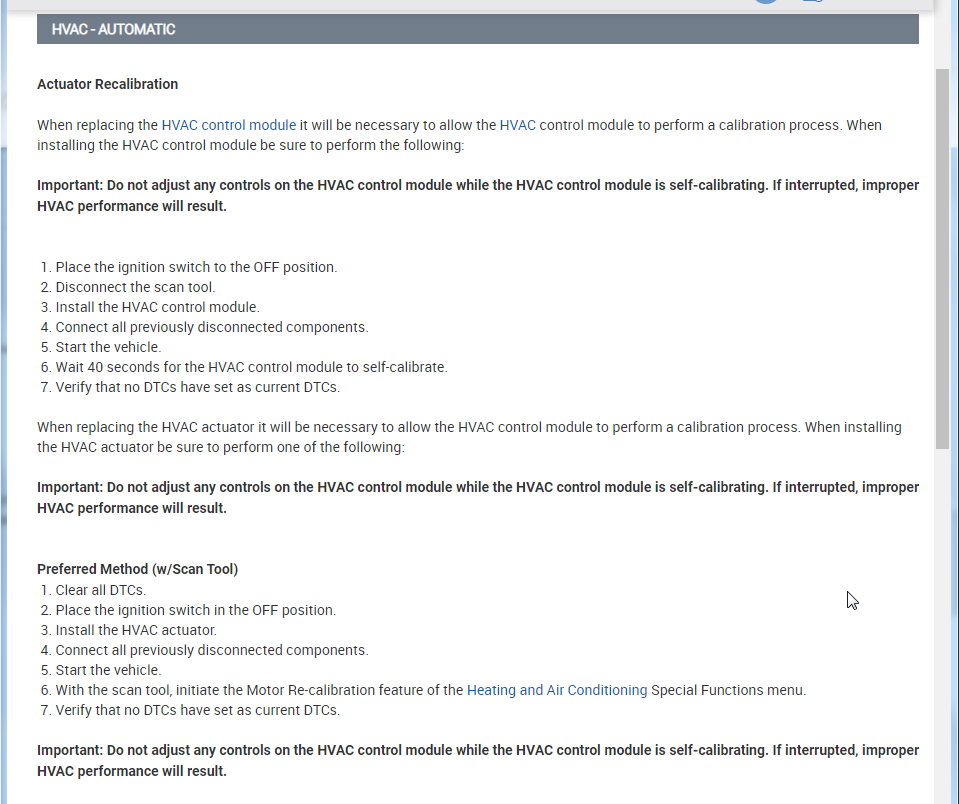Image resolution: width=959 pixels, height=804 pixels.
Task: Click "Place the ignition switch in the OFF position"
Action: click(x=196, y=610)
